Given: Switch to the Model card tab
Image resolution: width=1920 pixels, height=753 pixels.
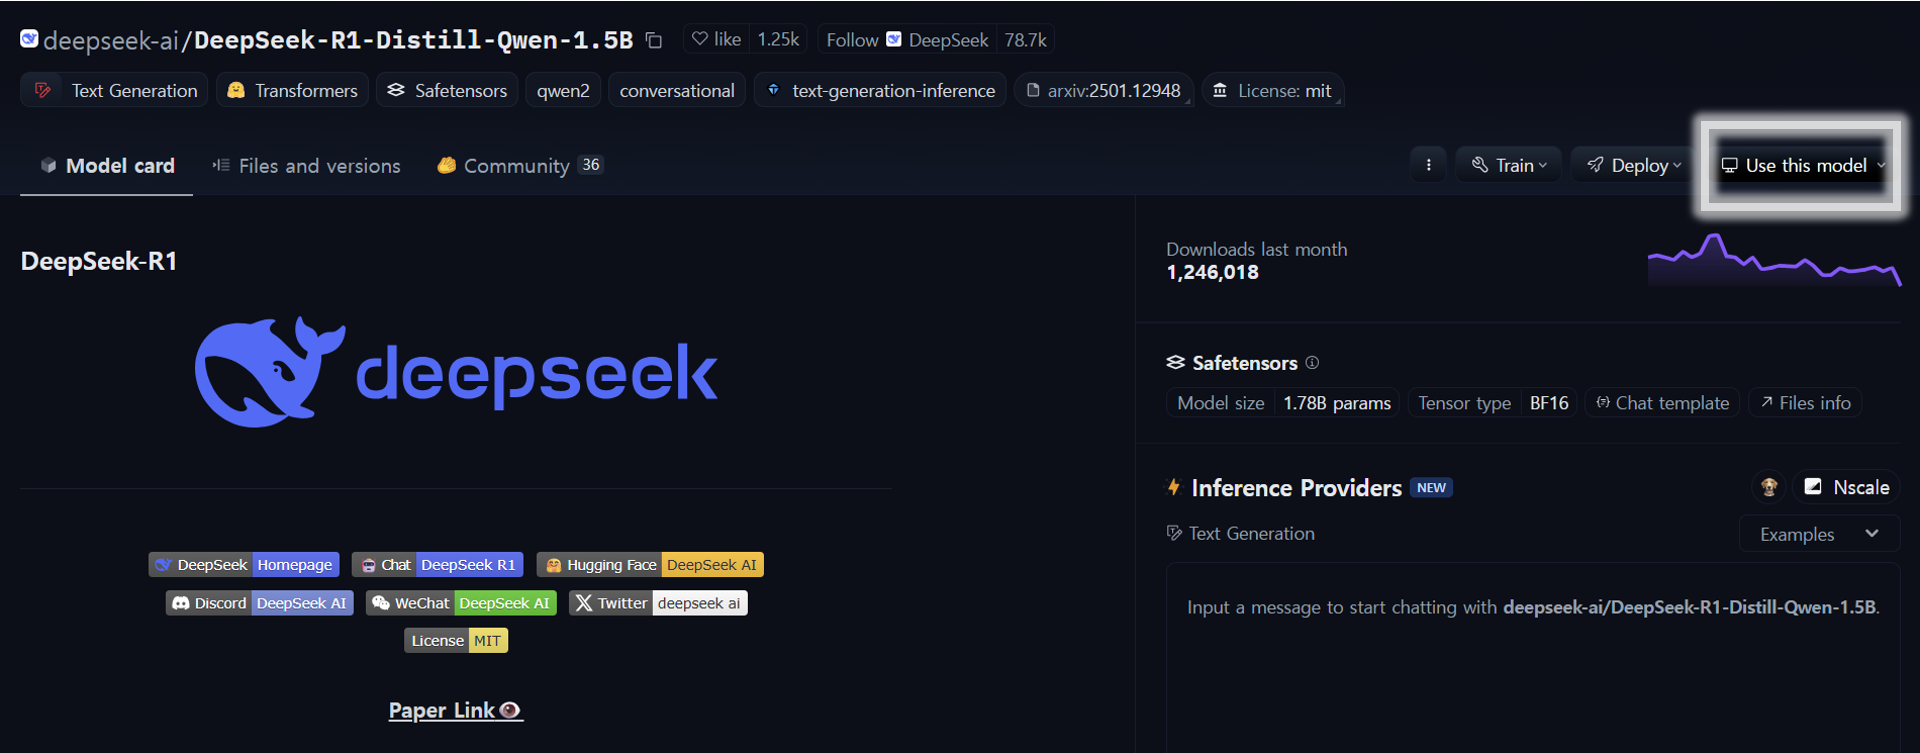Looking at the screenshot, I should [x=106, y=165].
